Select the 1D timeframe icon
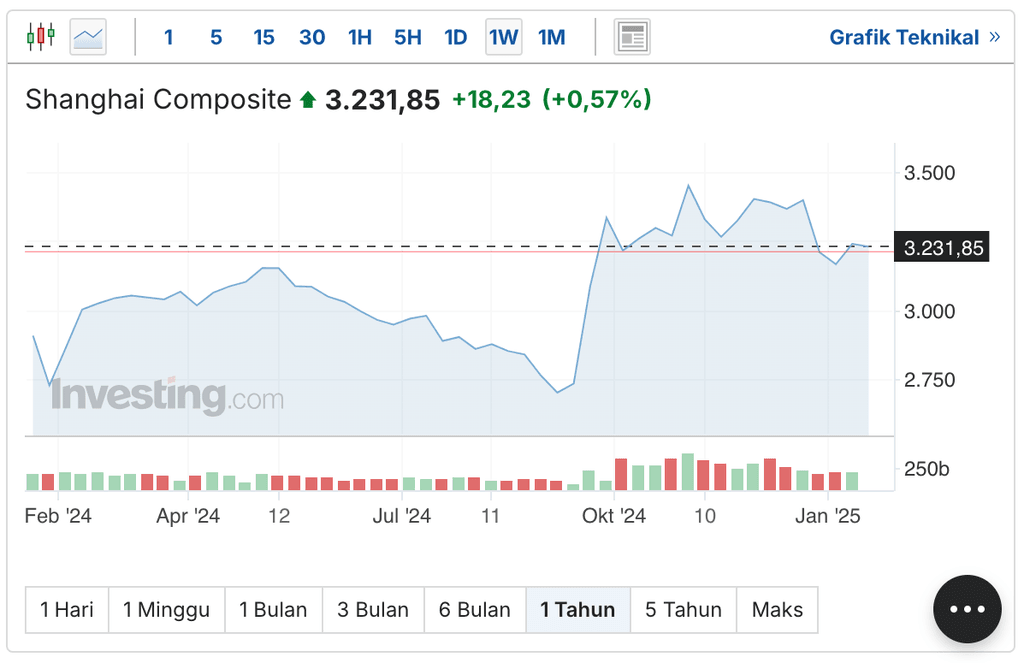1024x663 pixels. [x=455, y=37]
